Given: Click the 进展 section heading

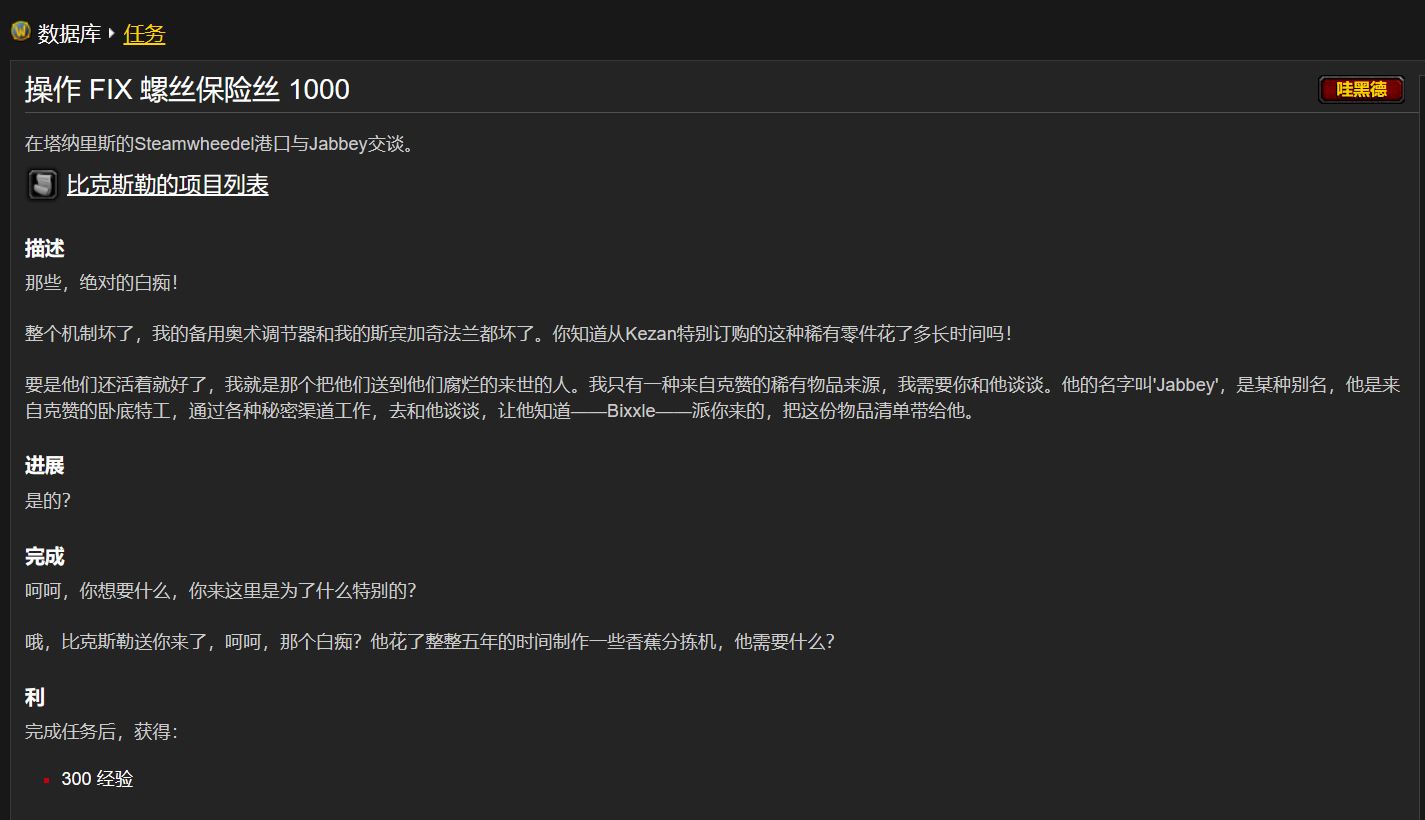Looking at the screenshot, I should click(45, 465).
